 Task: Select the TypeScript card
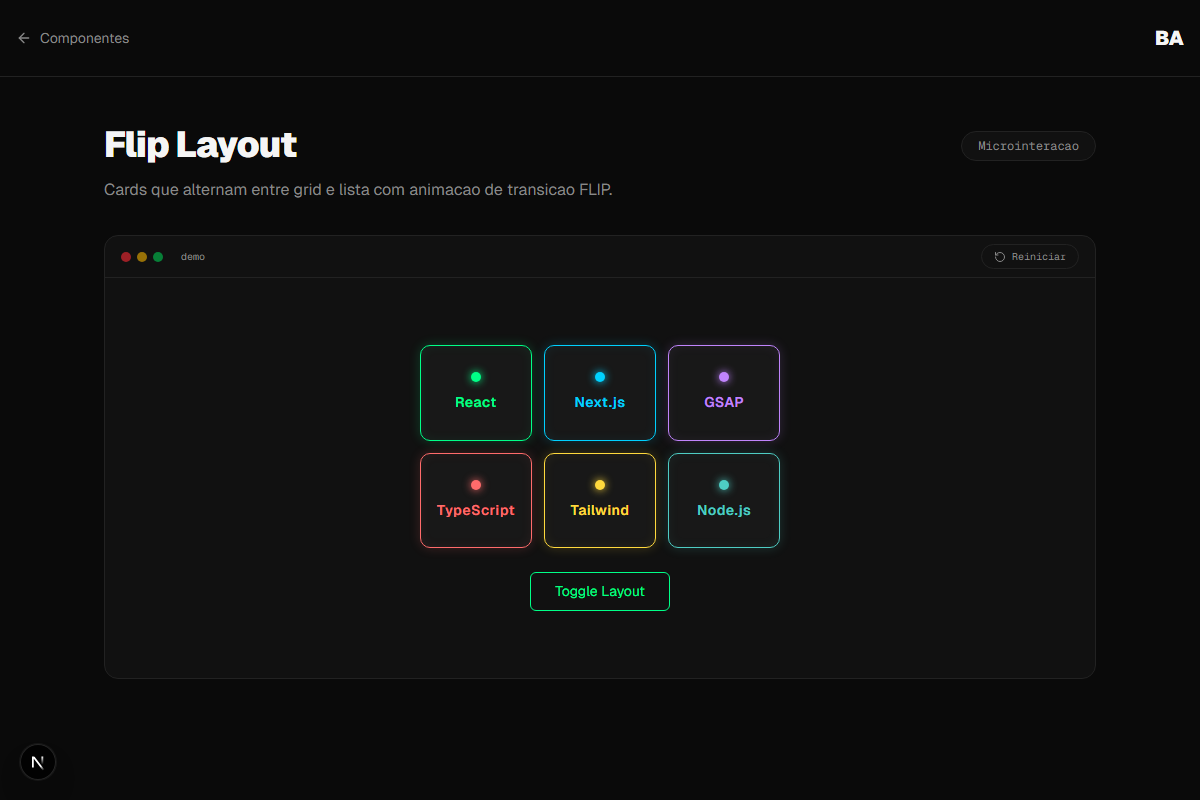(x=475, y=500)
